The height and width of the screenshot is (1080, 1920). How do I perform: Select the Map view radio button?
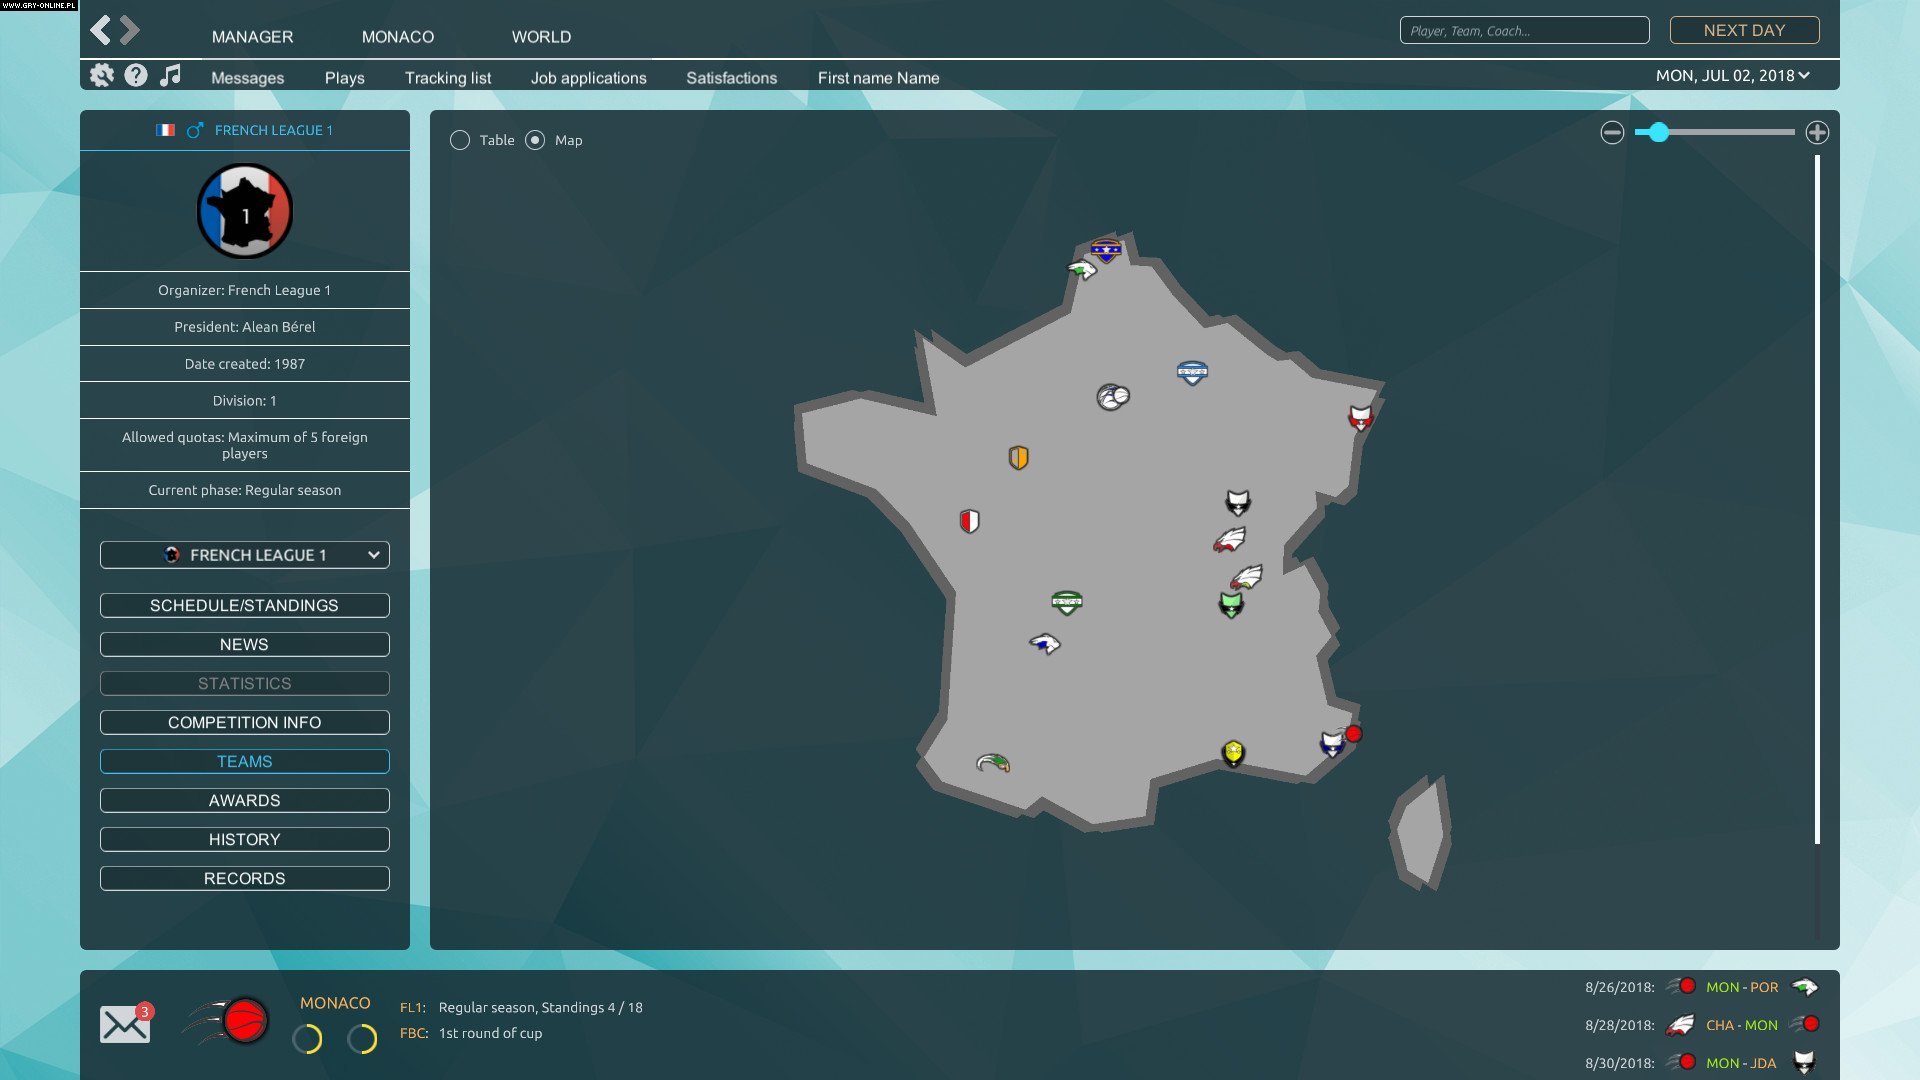533,140
